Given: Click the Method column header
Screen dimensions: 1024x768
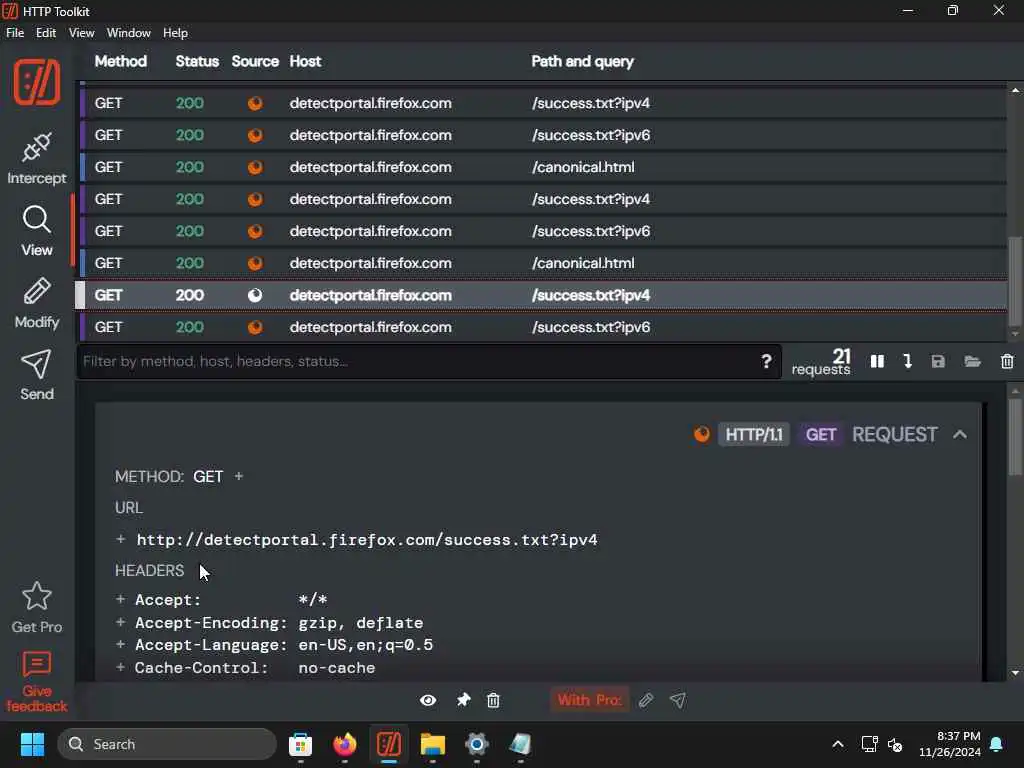Looking at the screenshot, I should 121,61.
